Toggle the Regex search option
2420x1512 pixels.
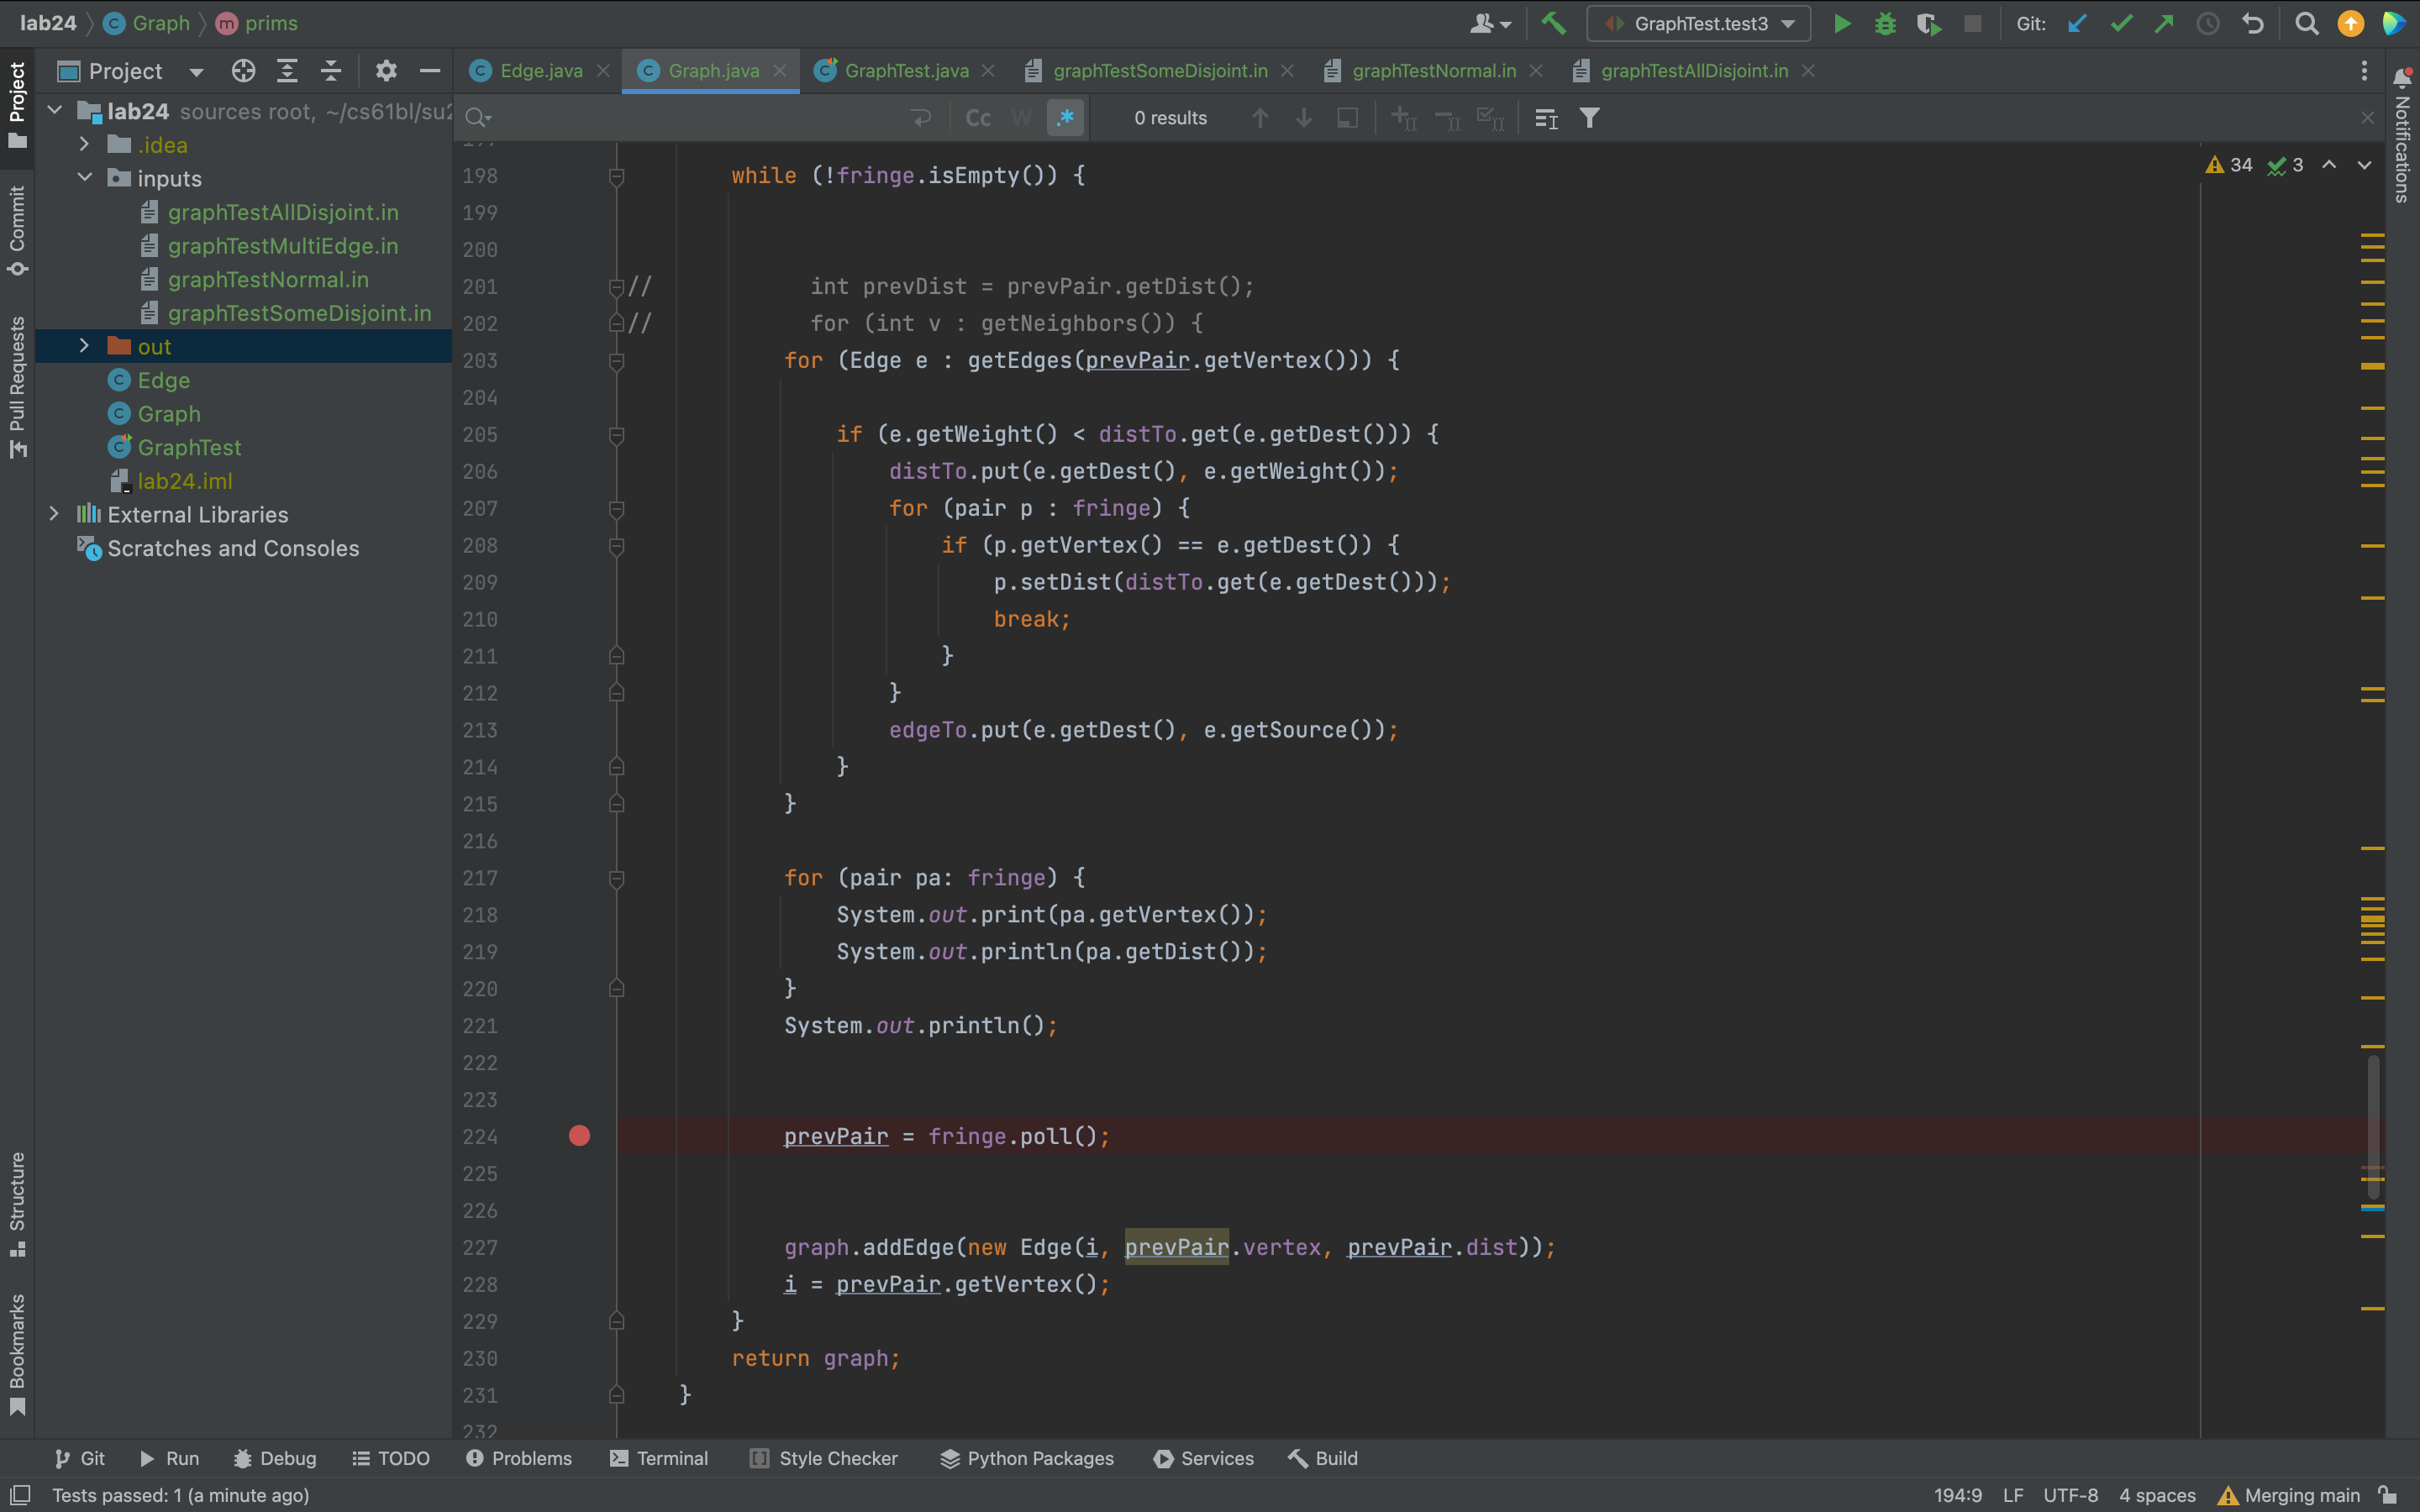tap(1065, 119)
